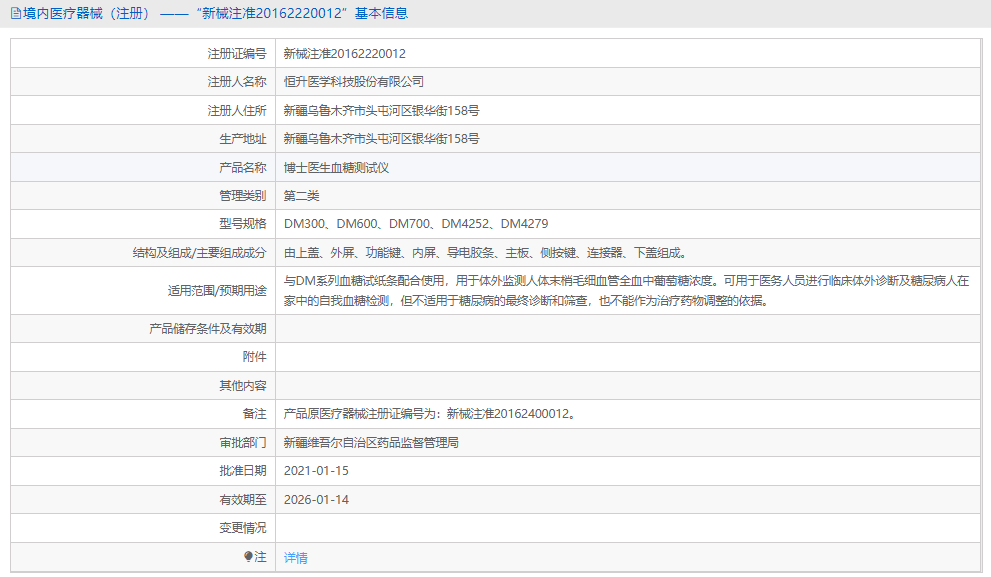Open the 详情 link
The image size is (991, 577).
tap(296, 557)
